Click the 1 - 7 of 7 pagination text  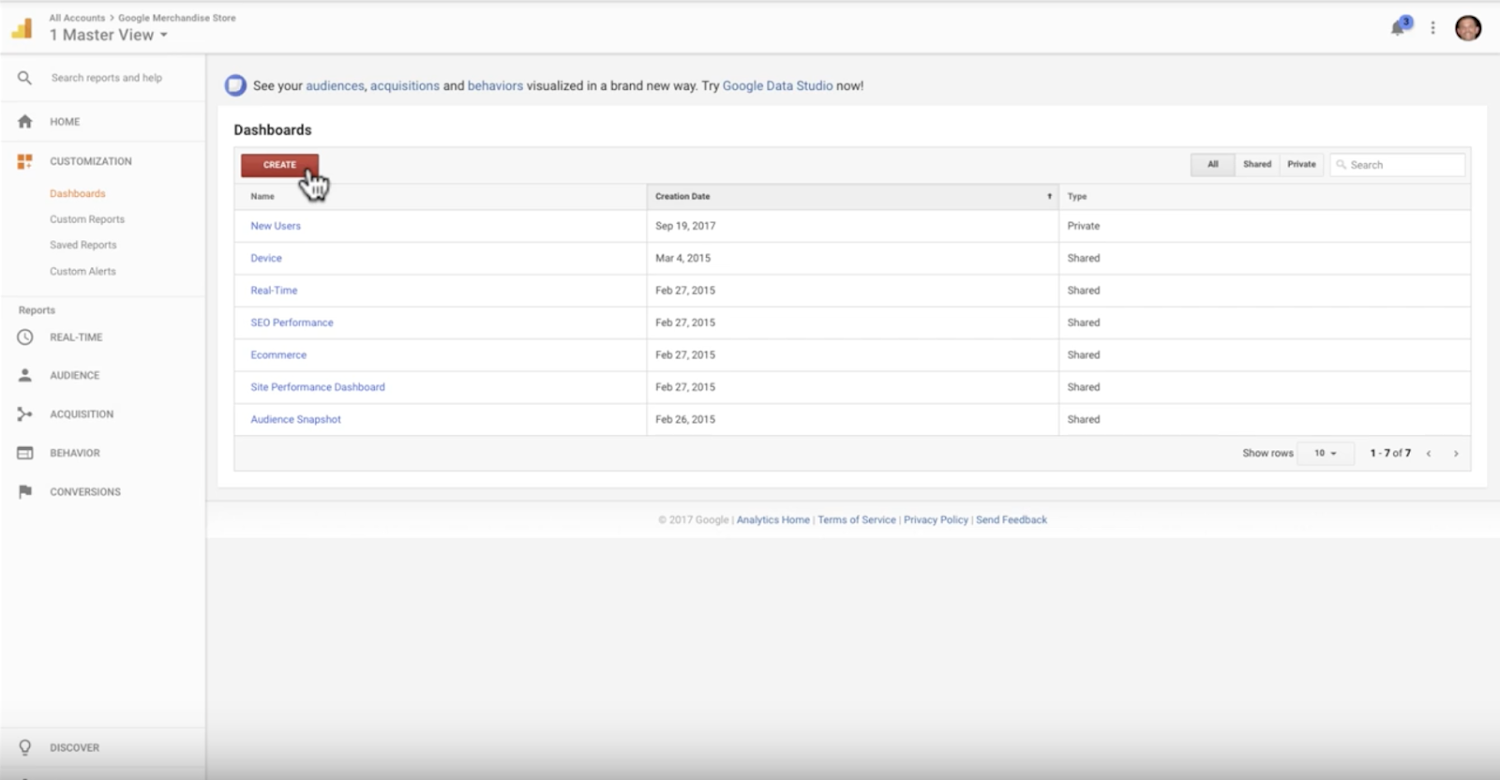(1390, 454)
